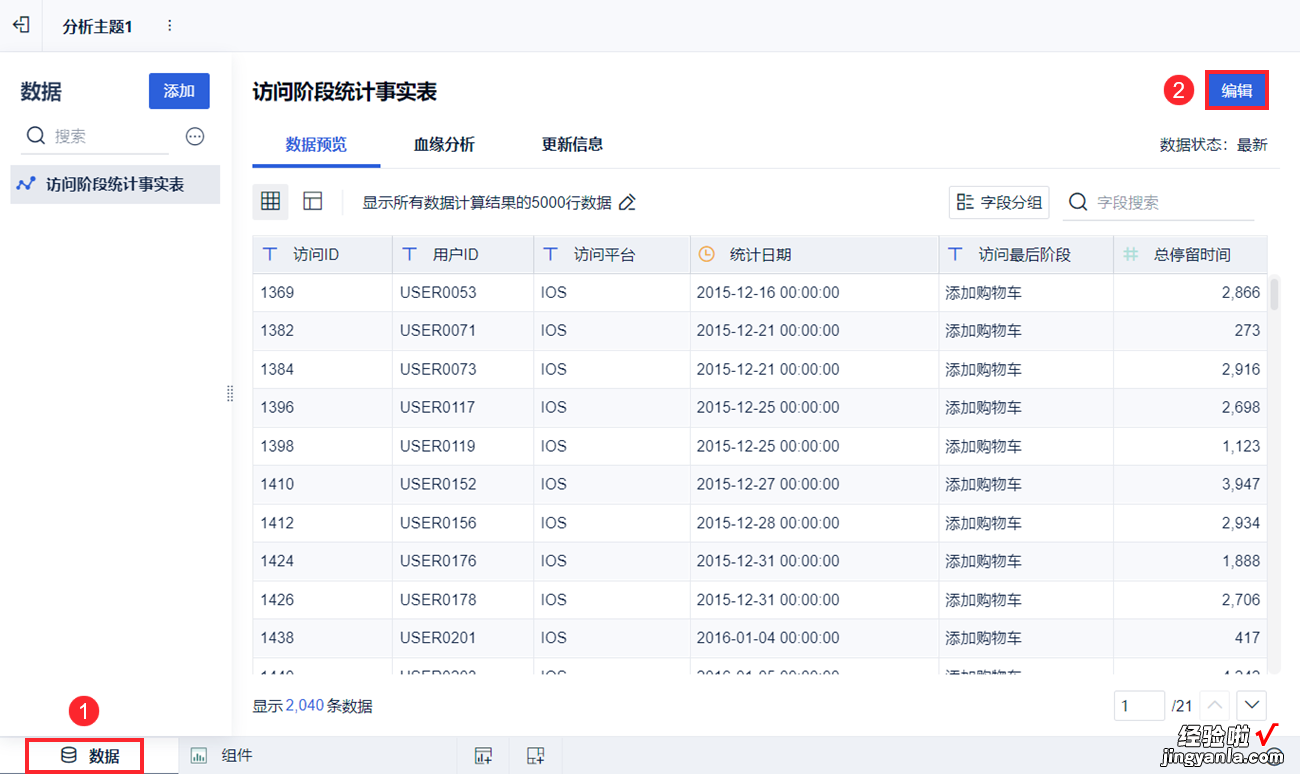Screen dimensions: 1300x774
Task: Go to next page with down arrow
Action: pyautogui.click(x=1252, y=705)
